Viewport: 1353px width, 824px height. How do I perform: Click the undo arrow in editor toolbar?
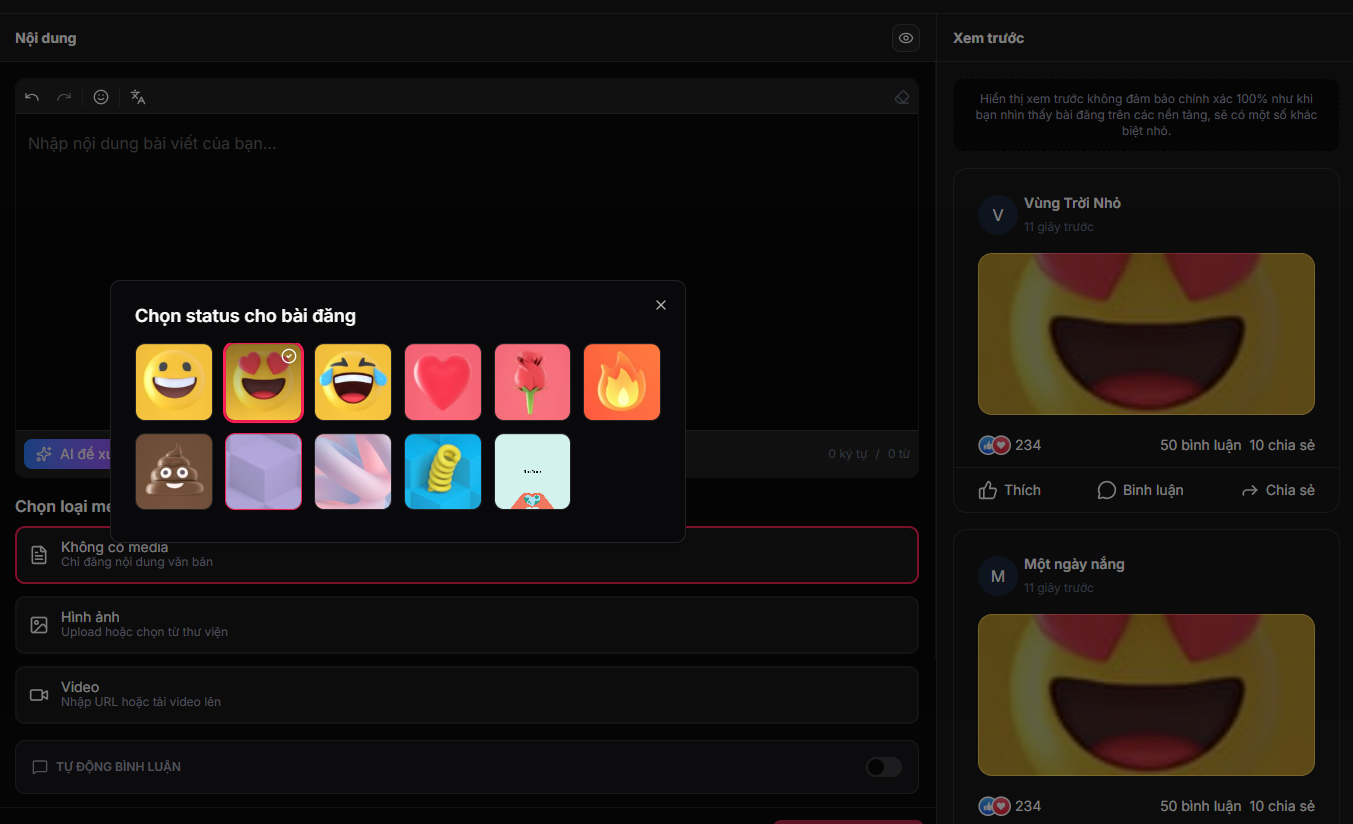(32, 97)
